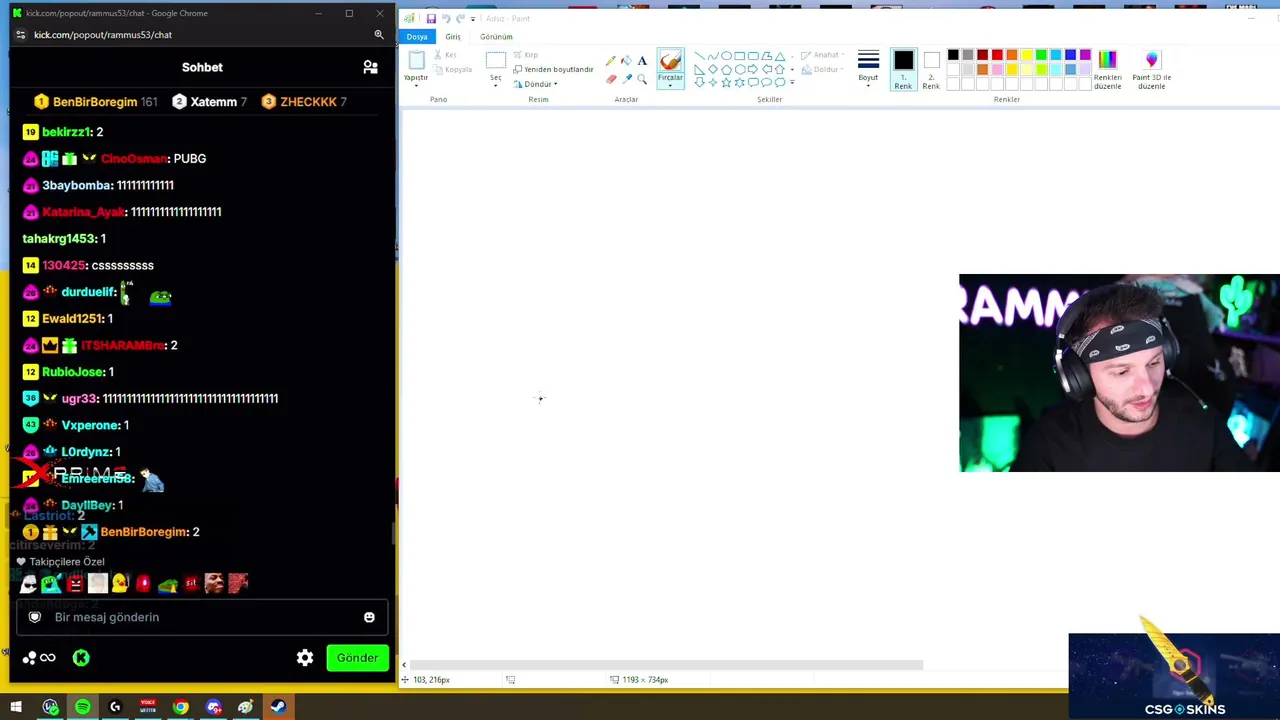Pick the green color swatch
Screen dimensions: 1280x720
(x=1041, y=55)
